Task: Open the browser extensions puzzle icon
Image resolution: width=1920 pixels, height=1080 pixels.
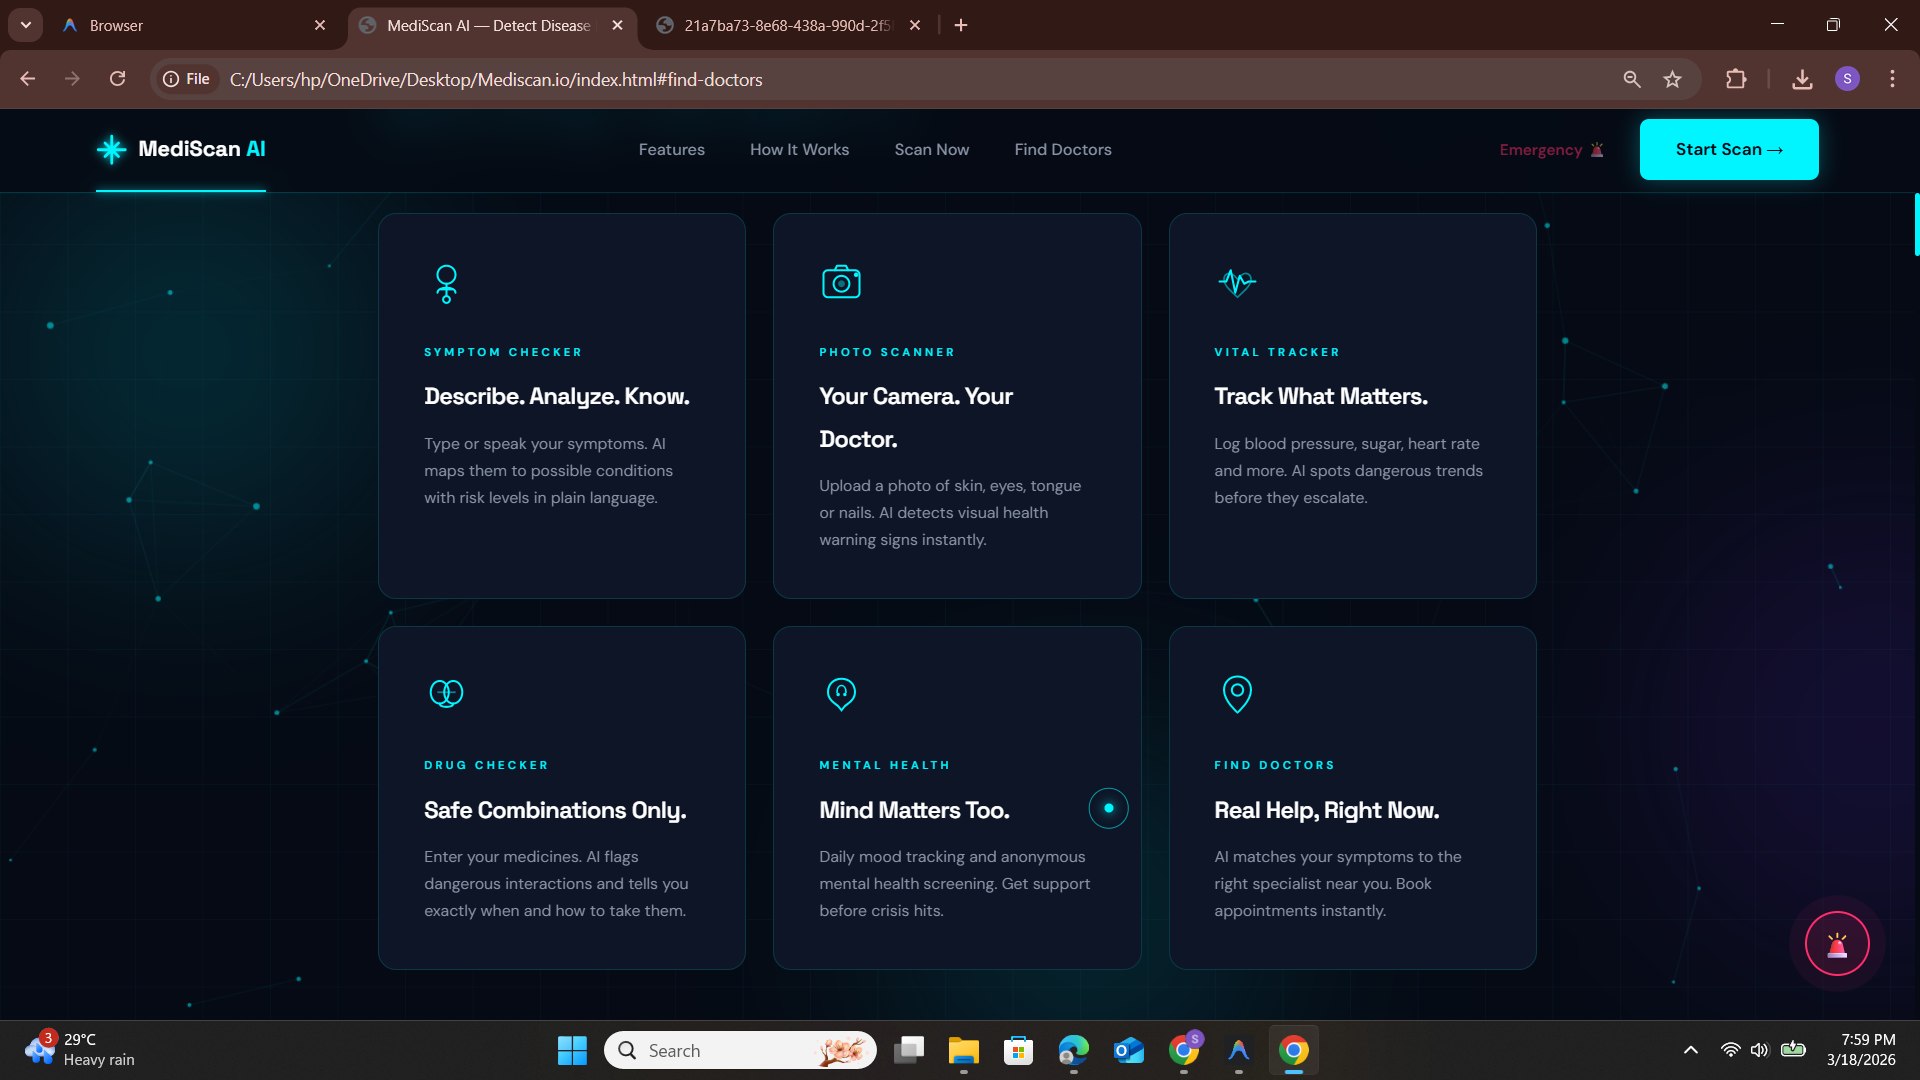Action: pyautogui.click(x=1736, y=79)
